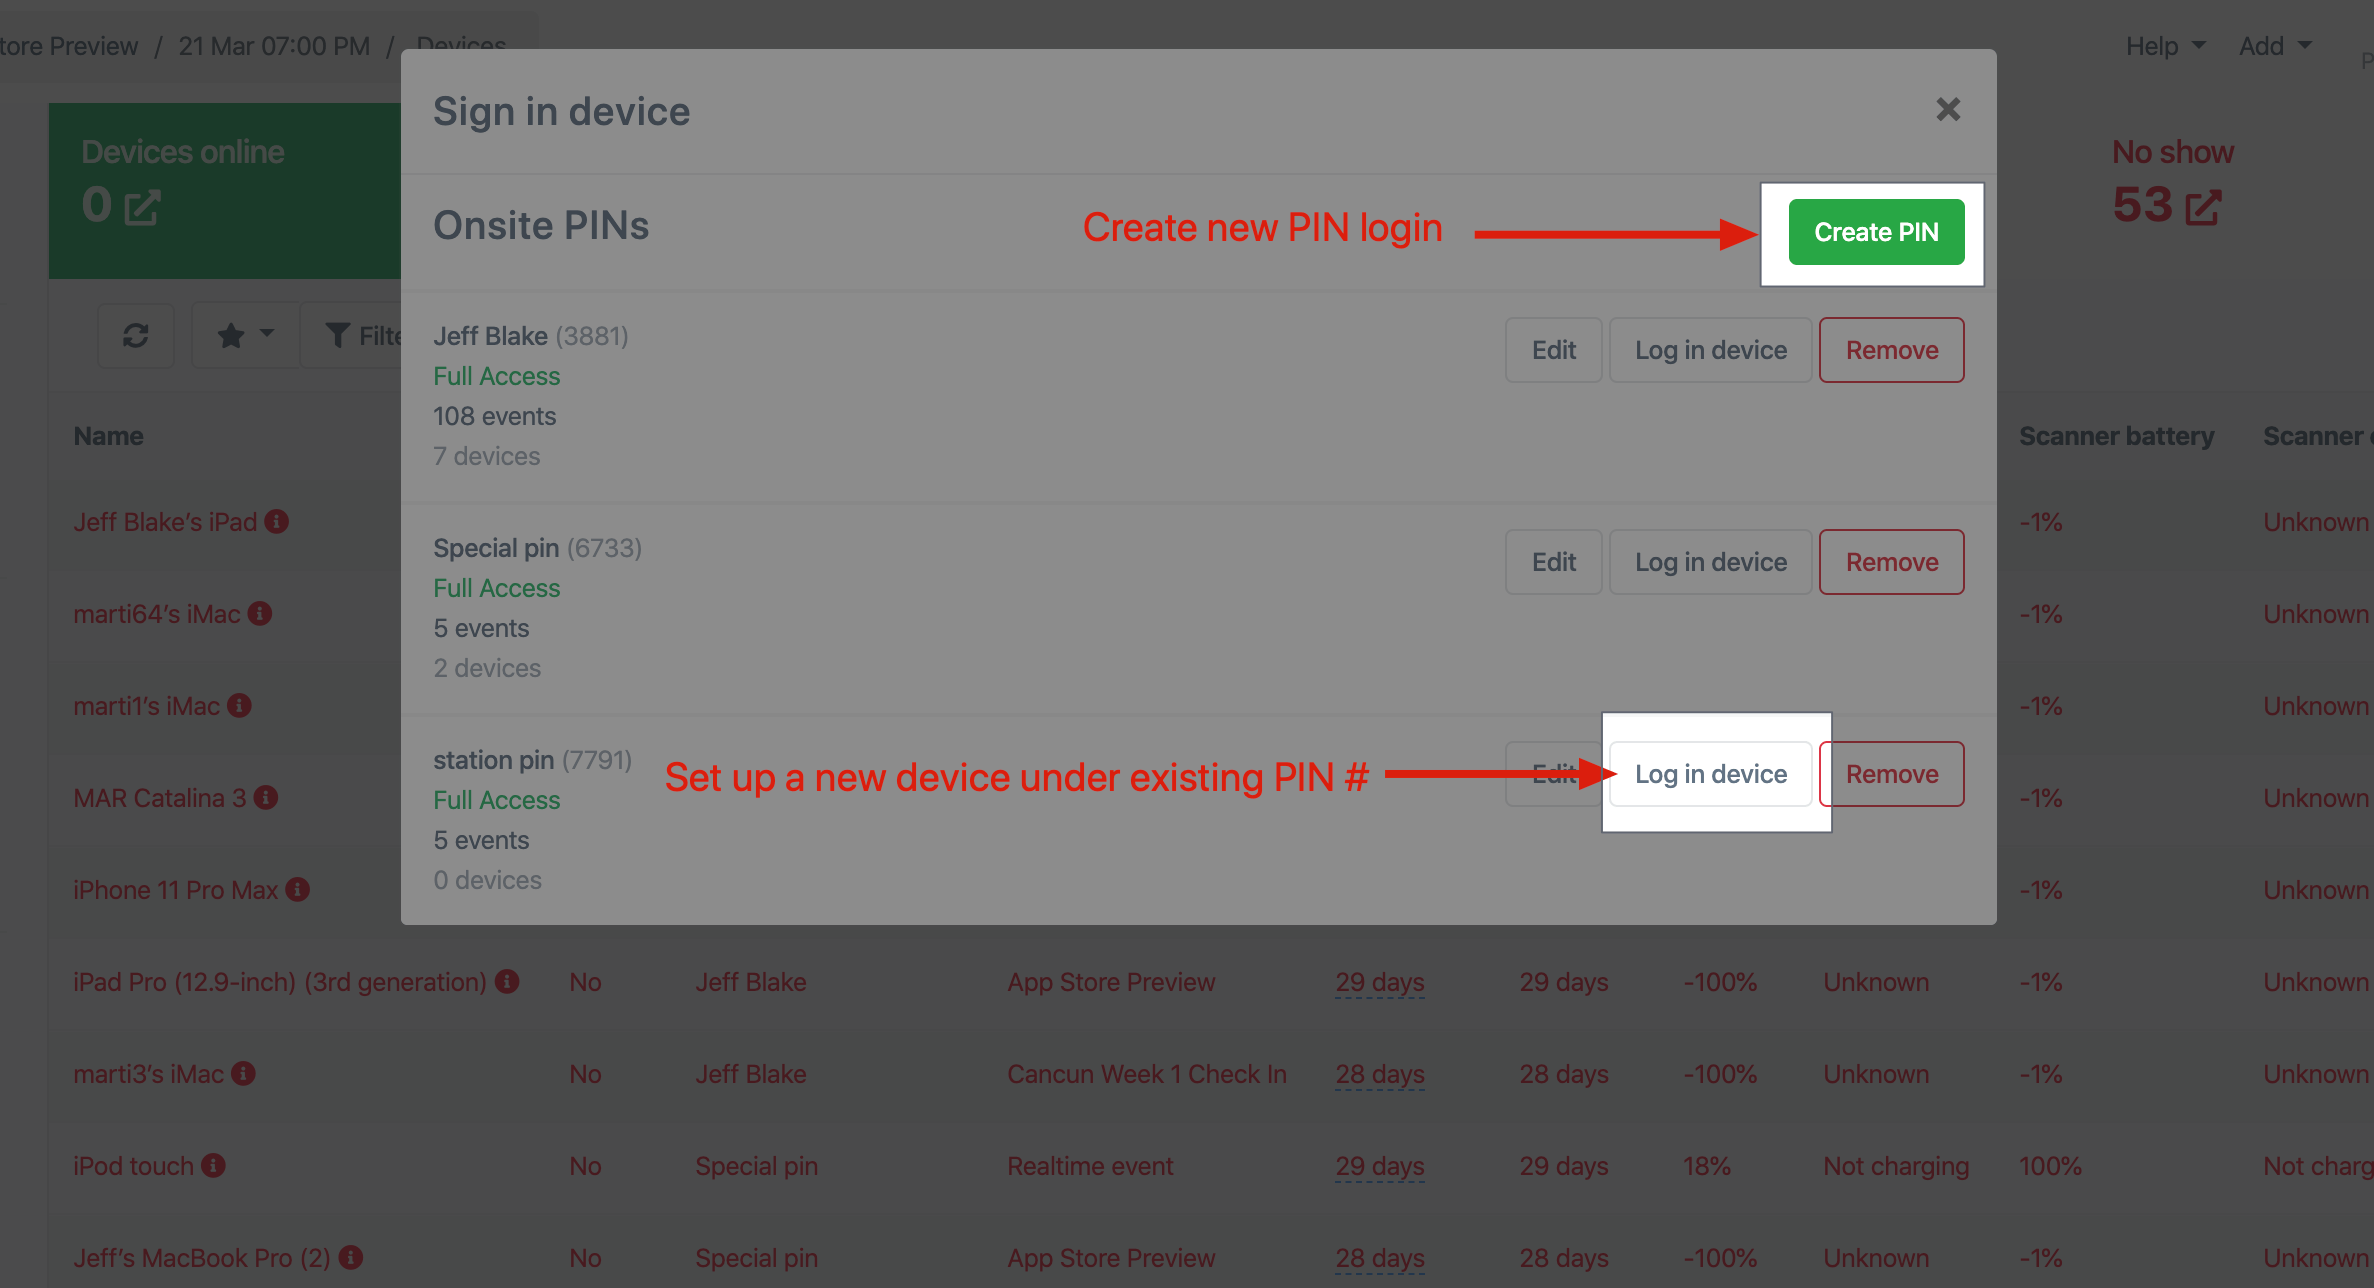The height and width of the screenshot is (1288, 2374).
Task: Click info icon next to iPhone 11 Pro Max
Action: coord(298,890)
